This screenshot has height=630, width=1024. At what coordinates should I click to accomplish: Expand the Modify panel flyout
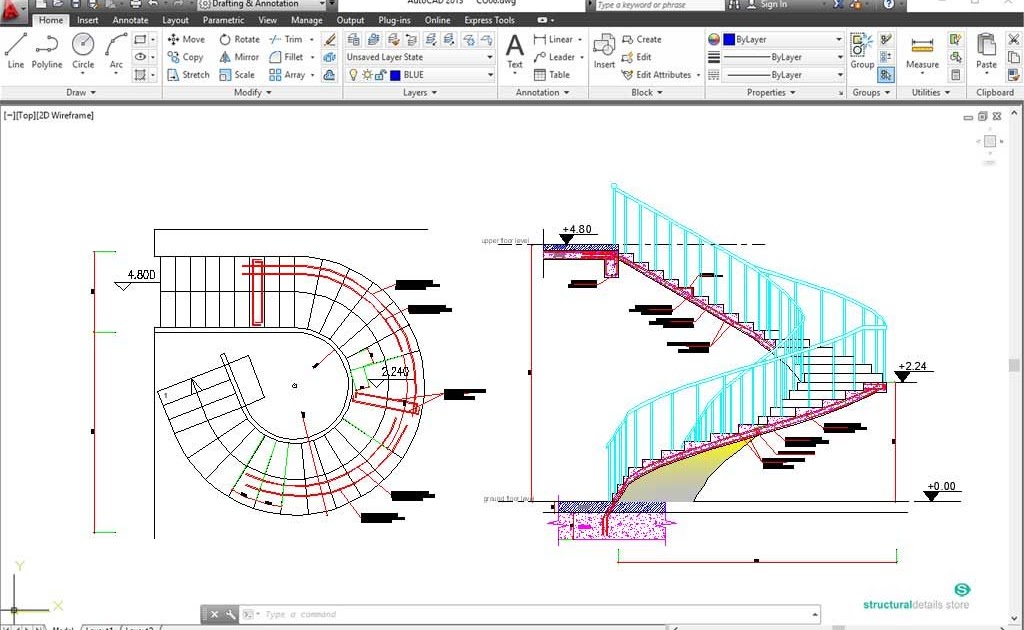click(253, 92)
